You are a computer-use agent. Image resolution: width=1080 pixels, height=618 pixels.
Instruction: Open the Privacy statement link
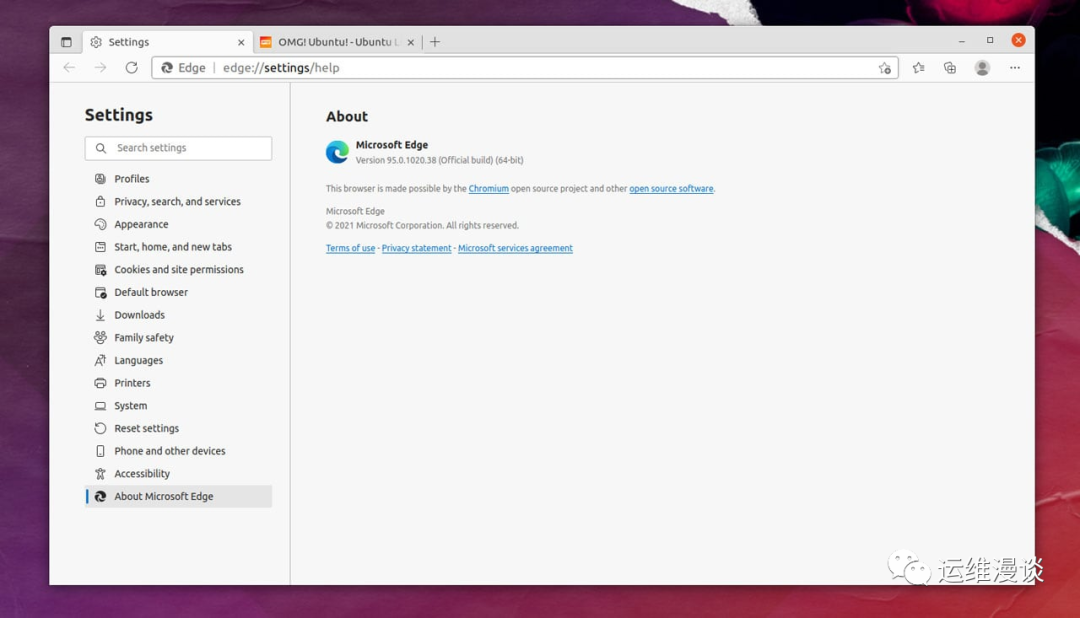pyautogui.click(x=416, y=248)
